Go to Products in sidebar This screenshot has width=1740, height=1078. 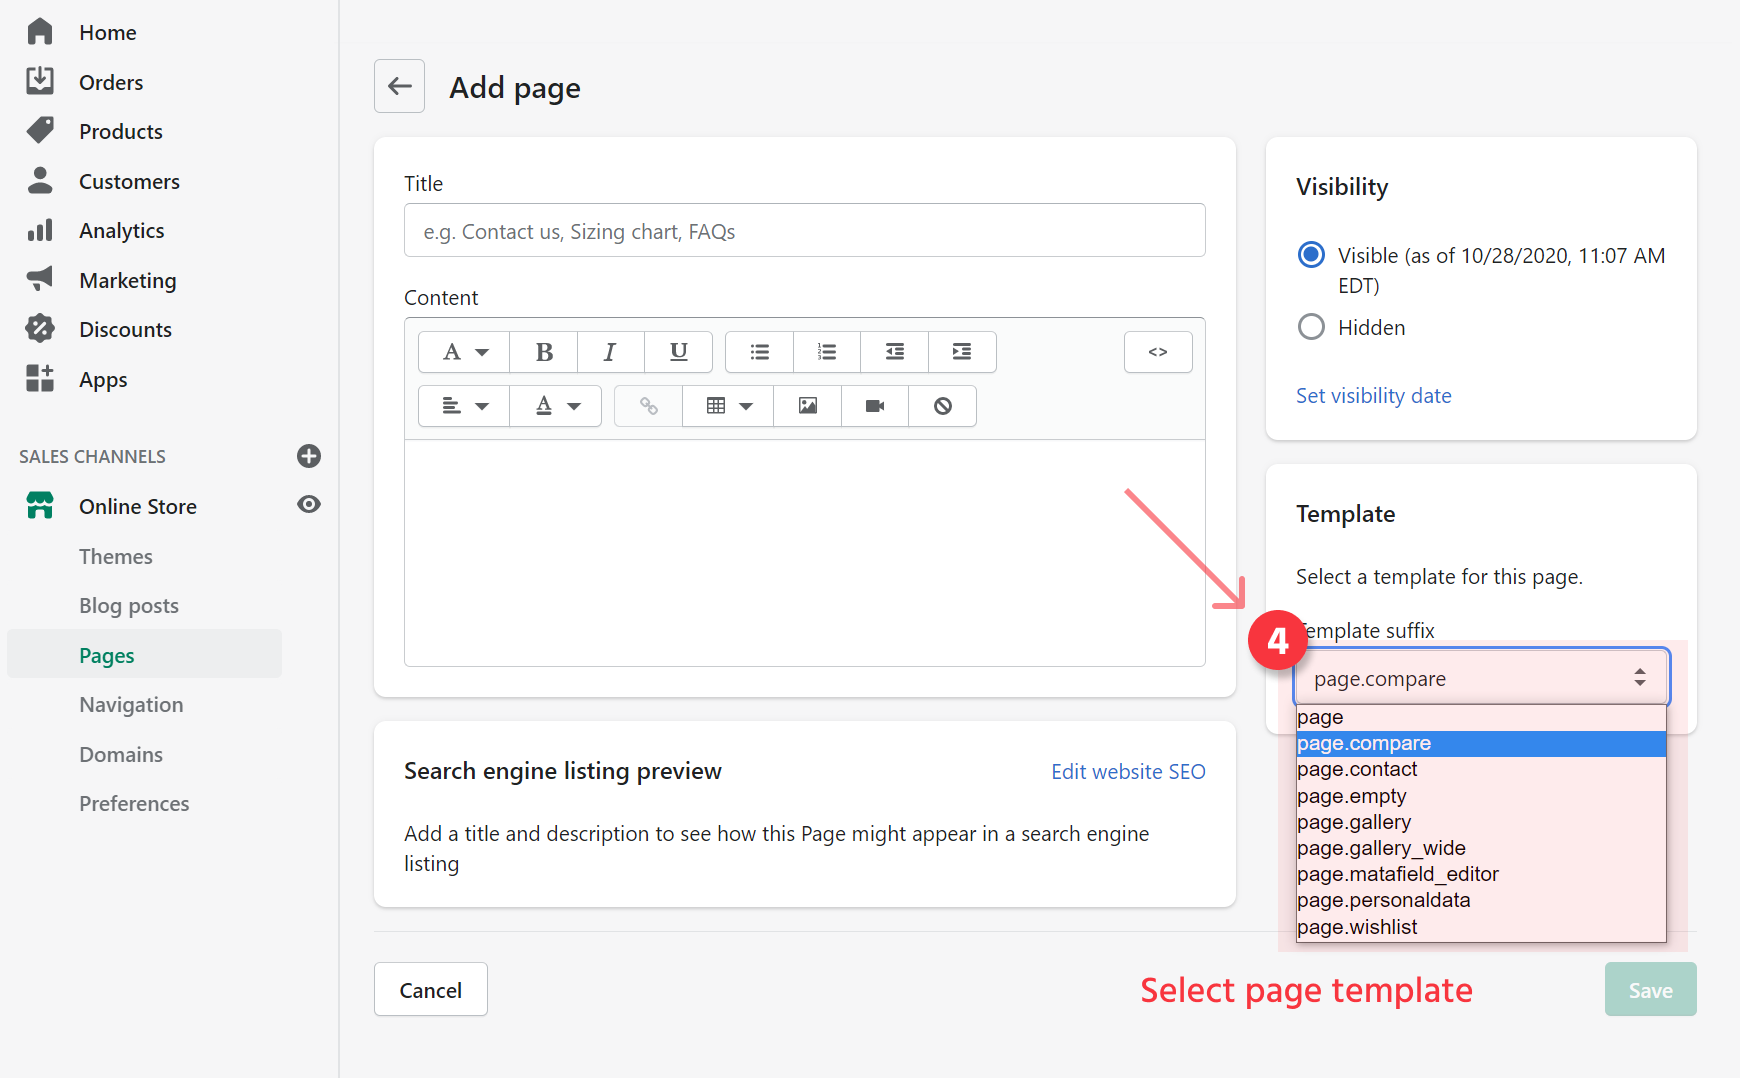coord(120,132)
